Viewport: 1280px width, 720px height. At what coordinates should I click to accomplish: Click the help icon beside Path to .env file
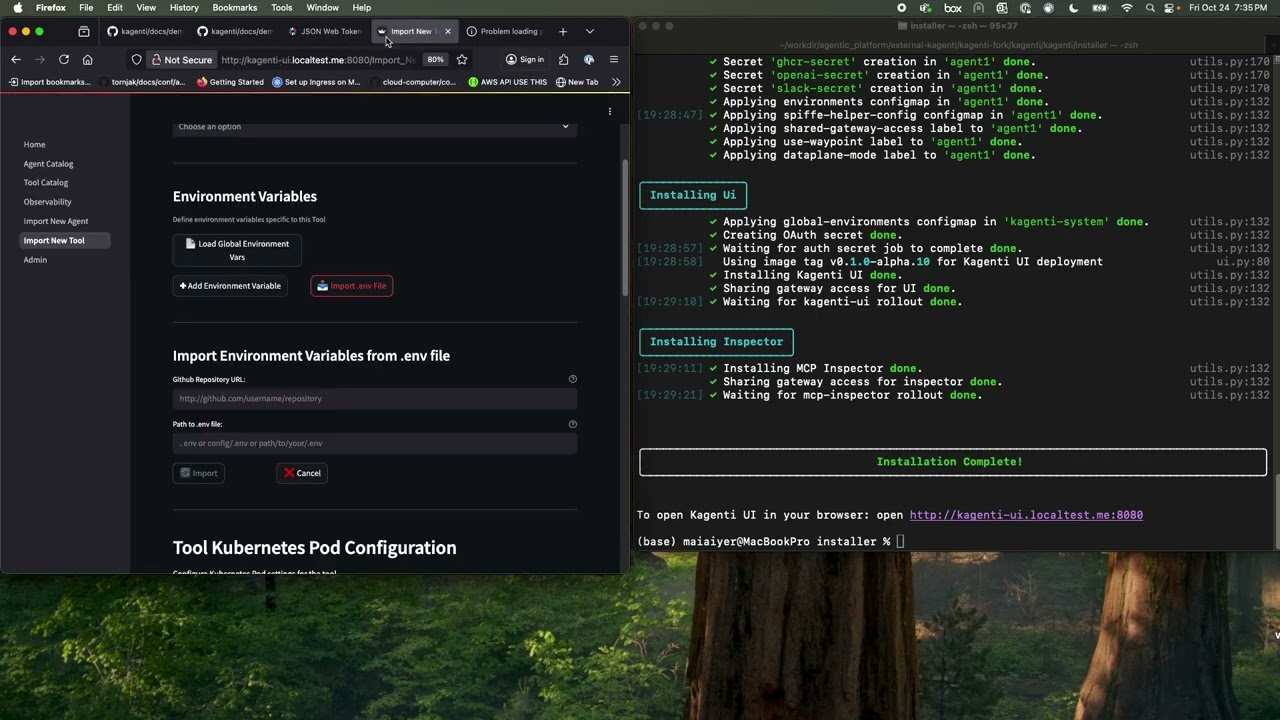572,424
